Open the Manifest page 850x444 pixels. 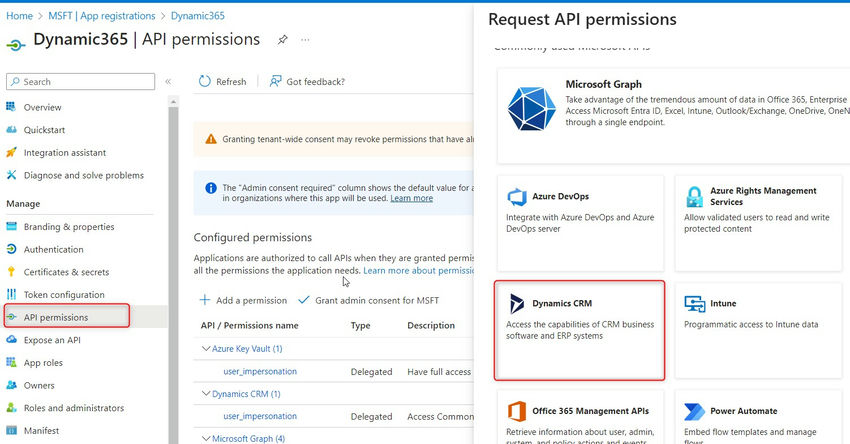click(x=41, y=430)
